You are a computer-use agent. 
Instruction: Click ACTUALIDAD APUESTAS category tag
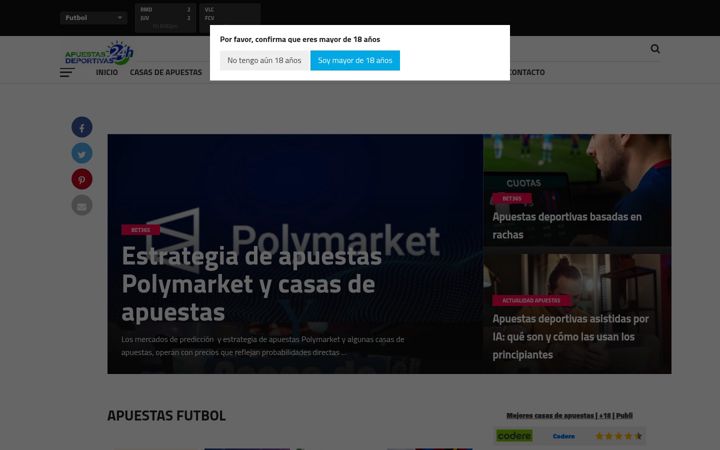click(531, 301)
